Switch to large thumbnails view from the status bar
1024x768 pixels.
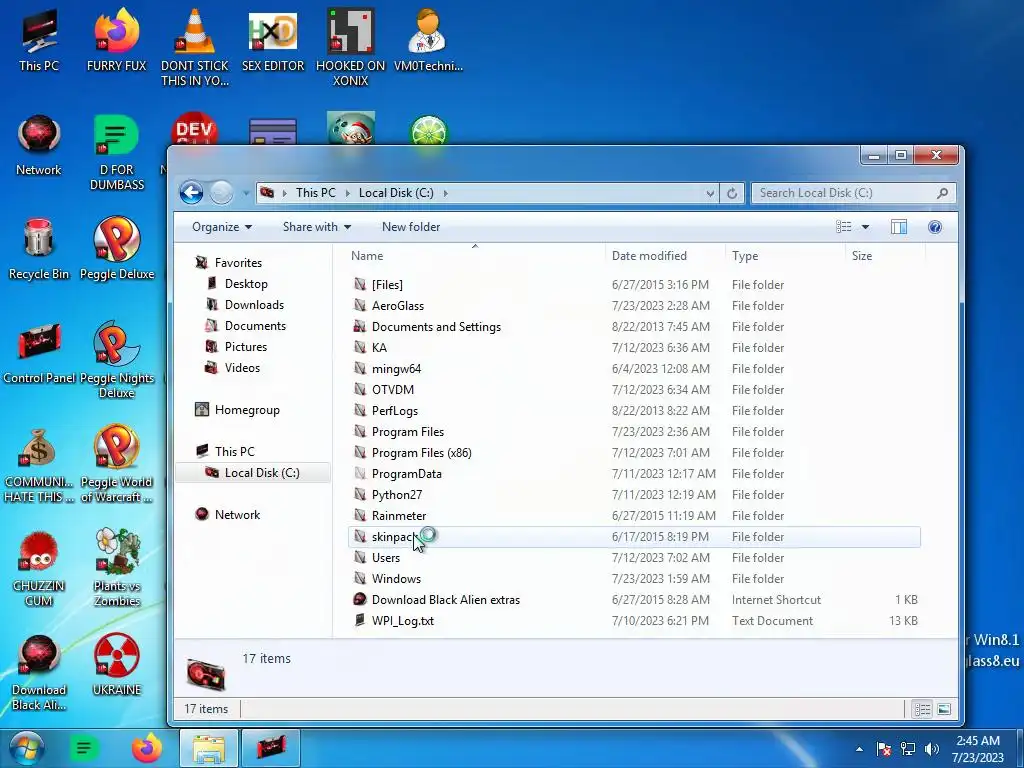[944, 709]
